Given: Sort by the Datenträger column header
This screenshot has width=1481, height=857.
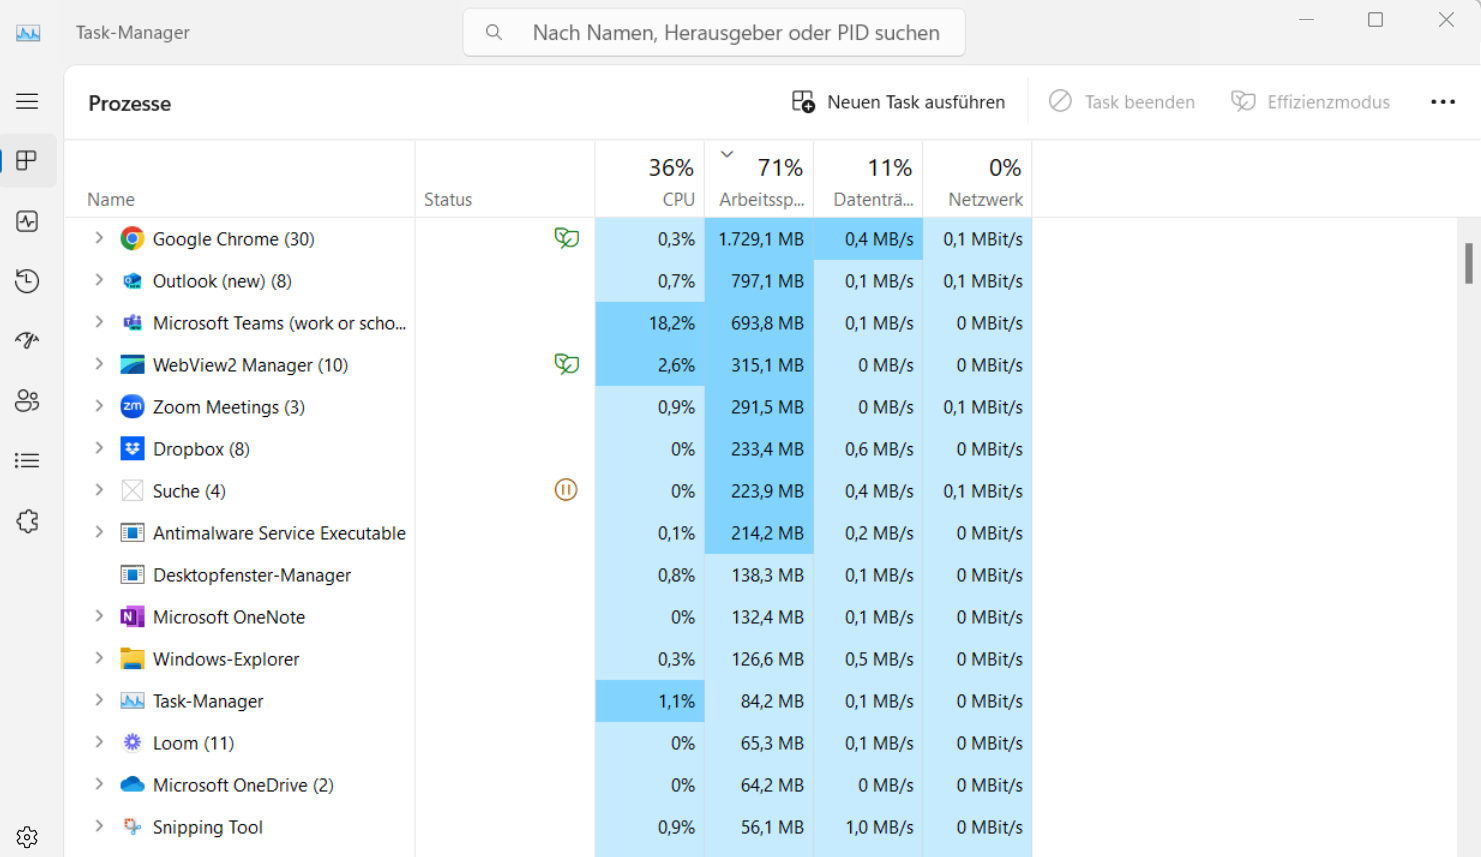Looking at the screenshot, I should [868, 179].
